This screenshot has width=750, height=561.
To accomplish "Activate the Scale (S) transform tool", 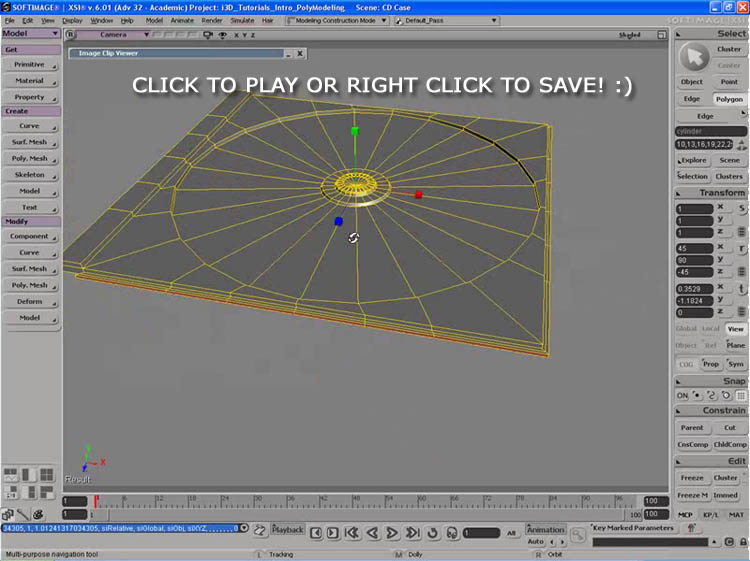I will [741, 207].
